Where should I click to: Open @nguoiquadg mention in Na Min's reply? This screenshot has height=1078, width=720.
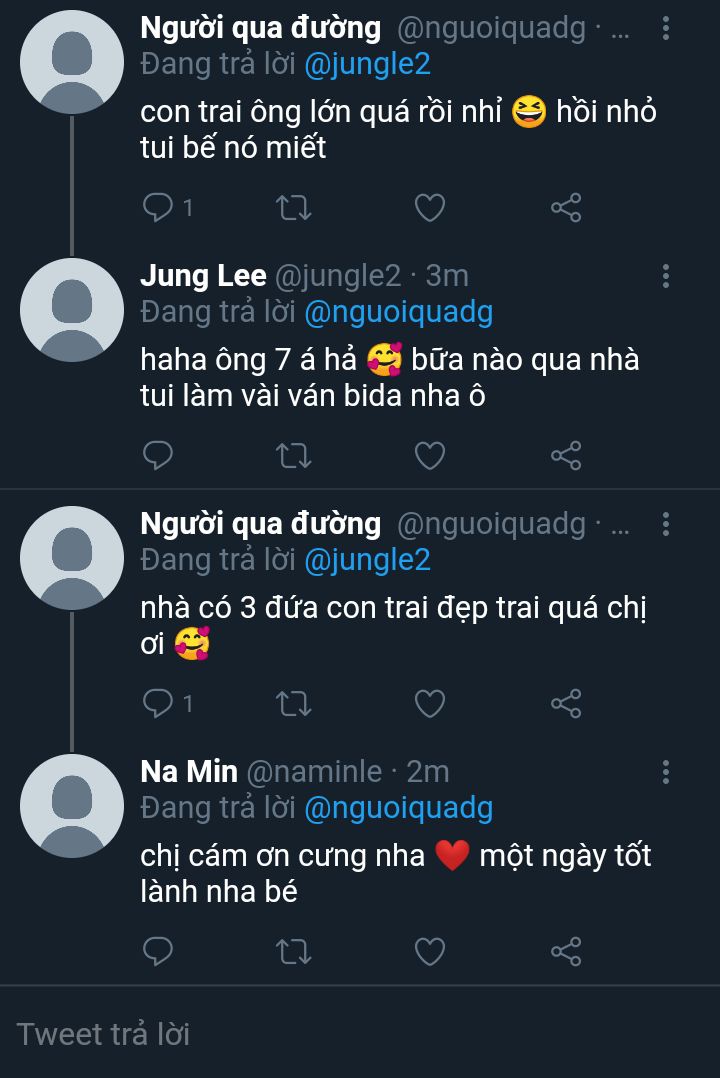398,808
